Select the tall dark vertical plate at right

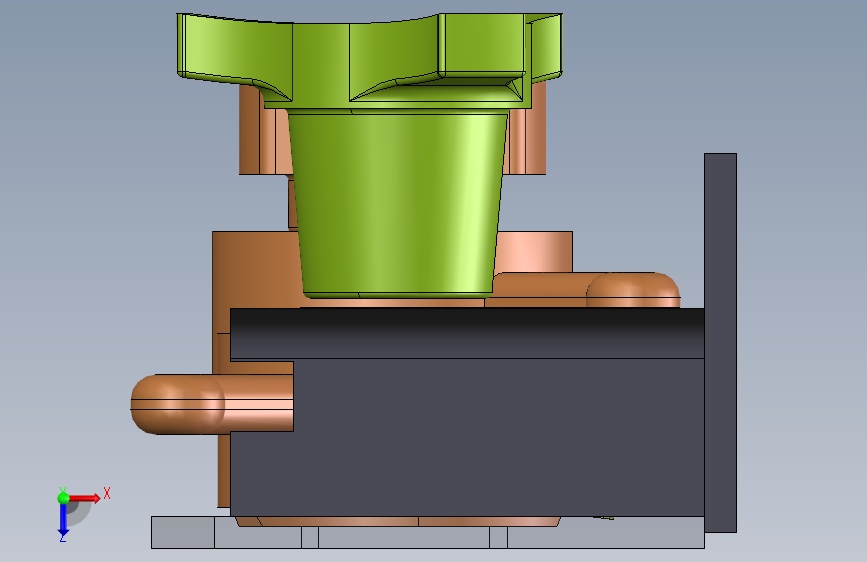coord(720,343)
